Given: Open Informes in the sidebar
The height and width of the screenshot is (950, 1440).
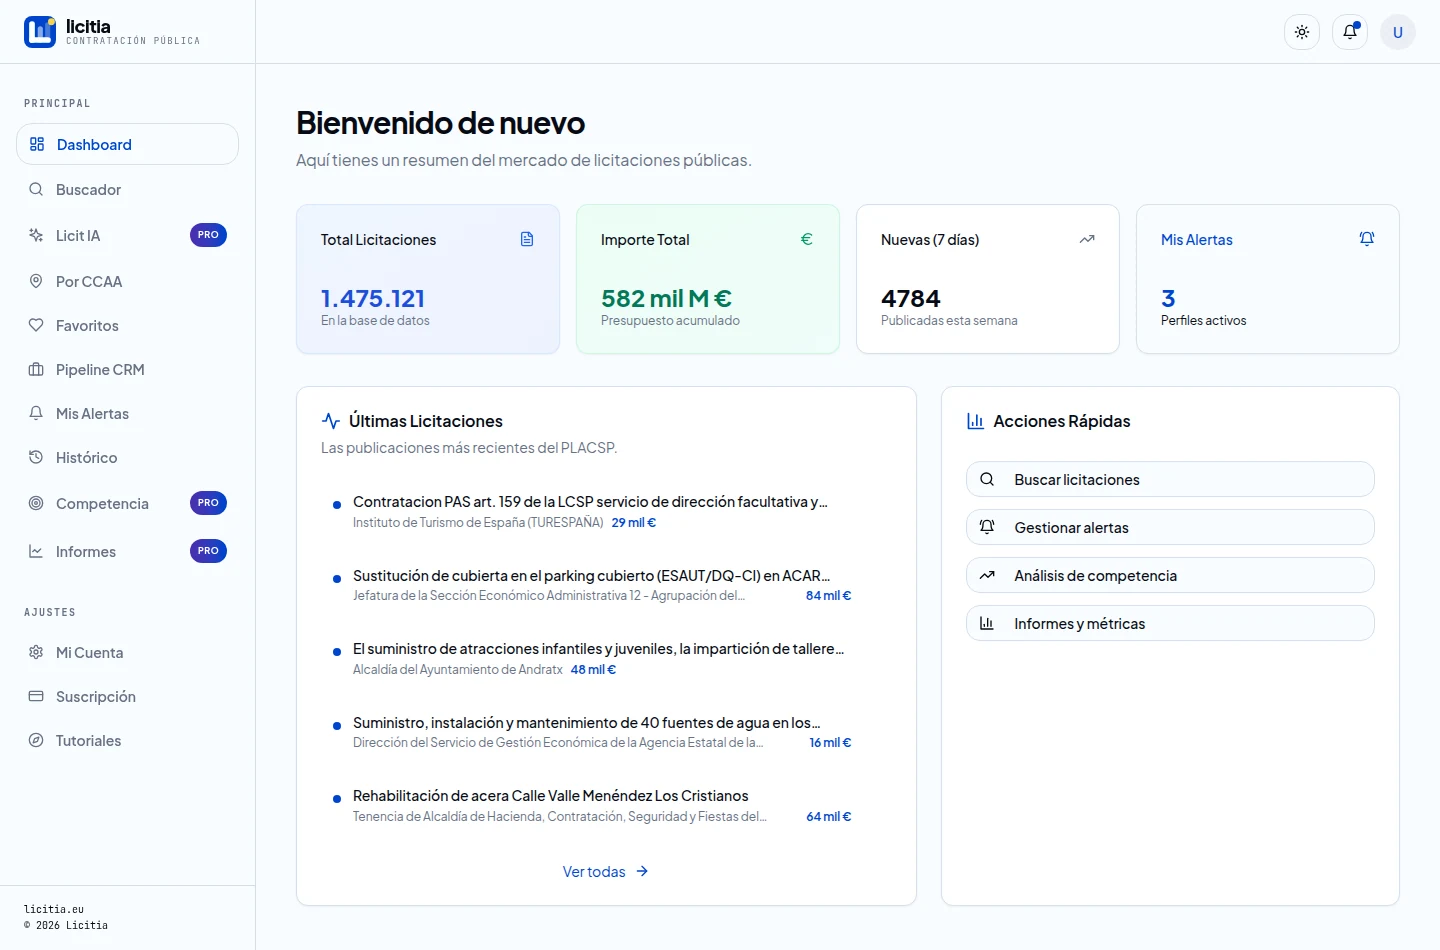Looking at the screenshot, I should click(127, 551).
